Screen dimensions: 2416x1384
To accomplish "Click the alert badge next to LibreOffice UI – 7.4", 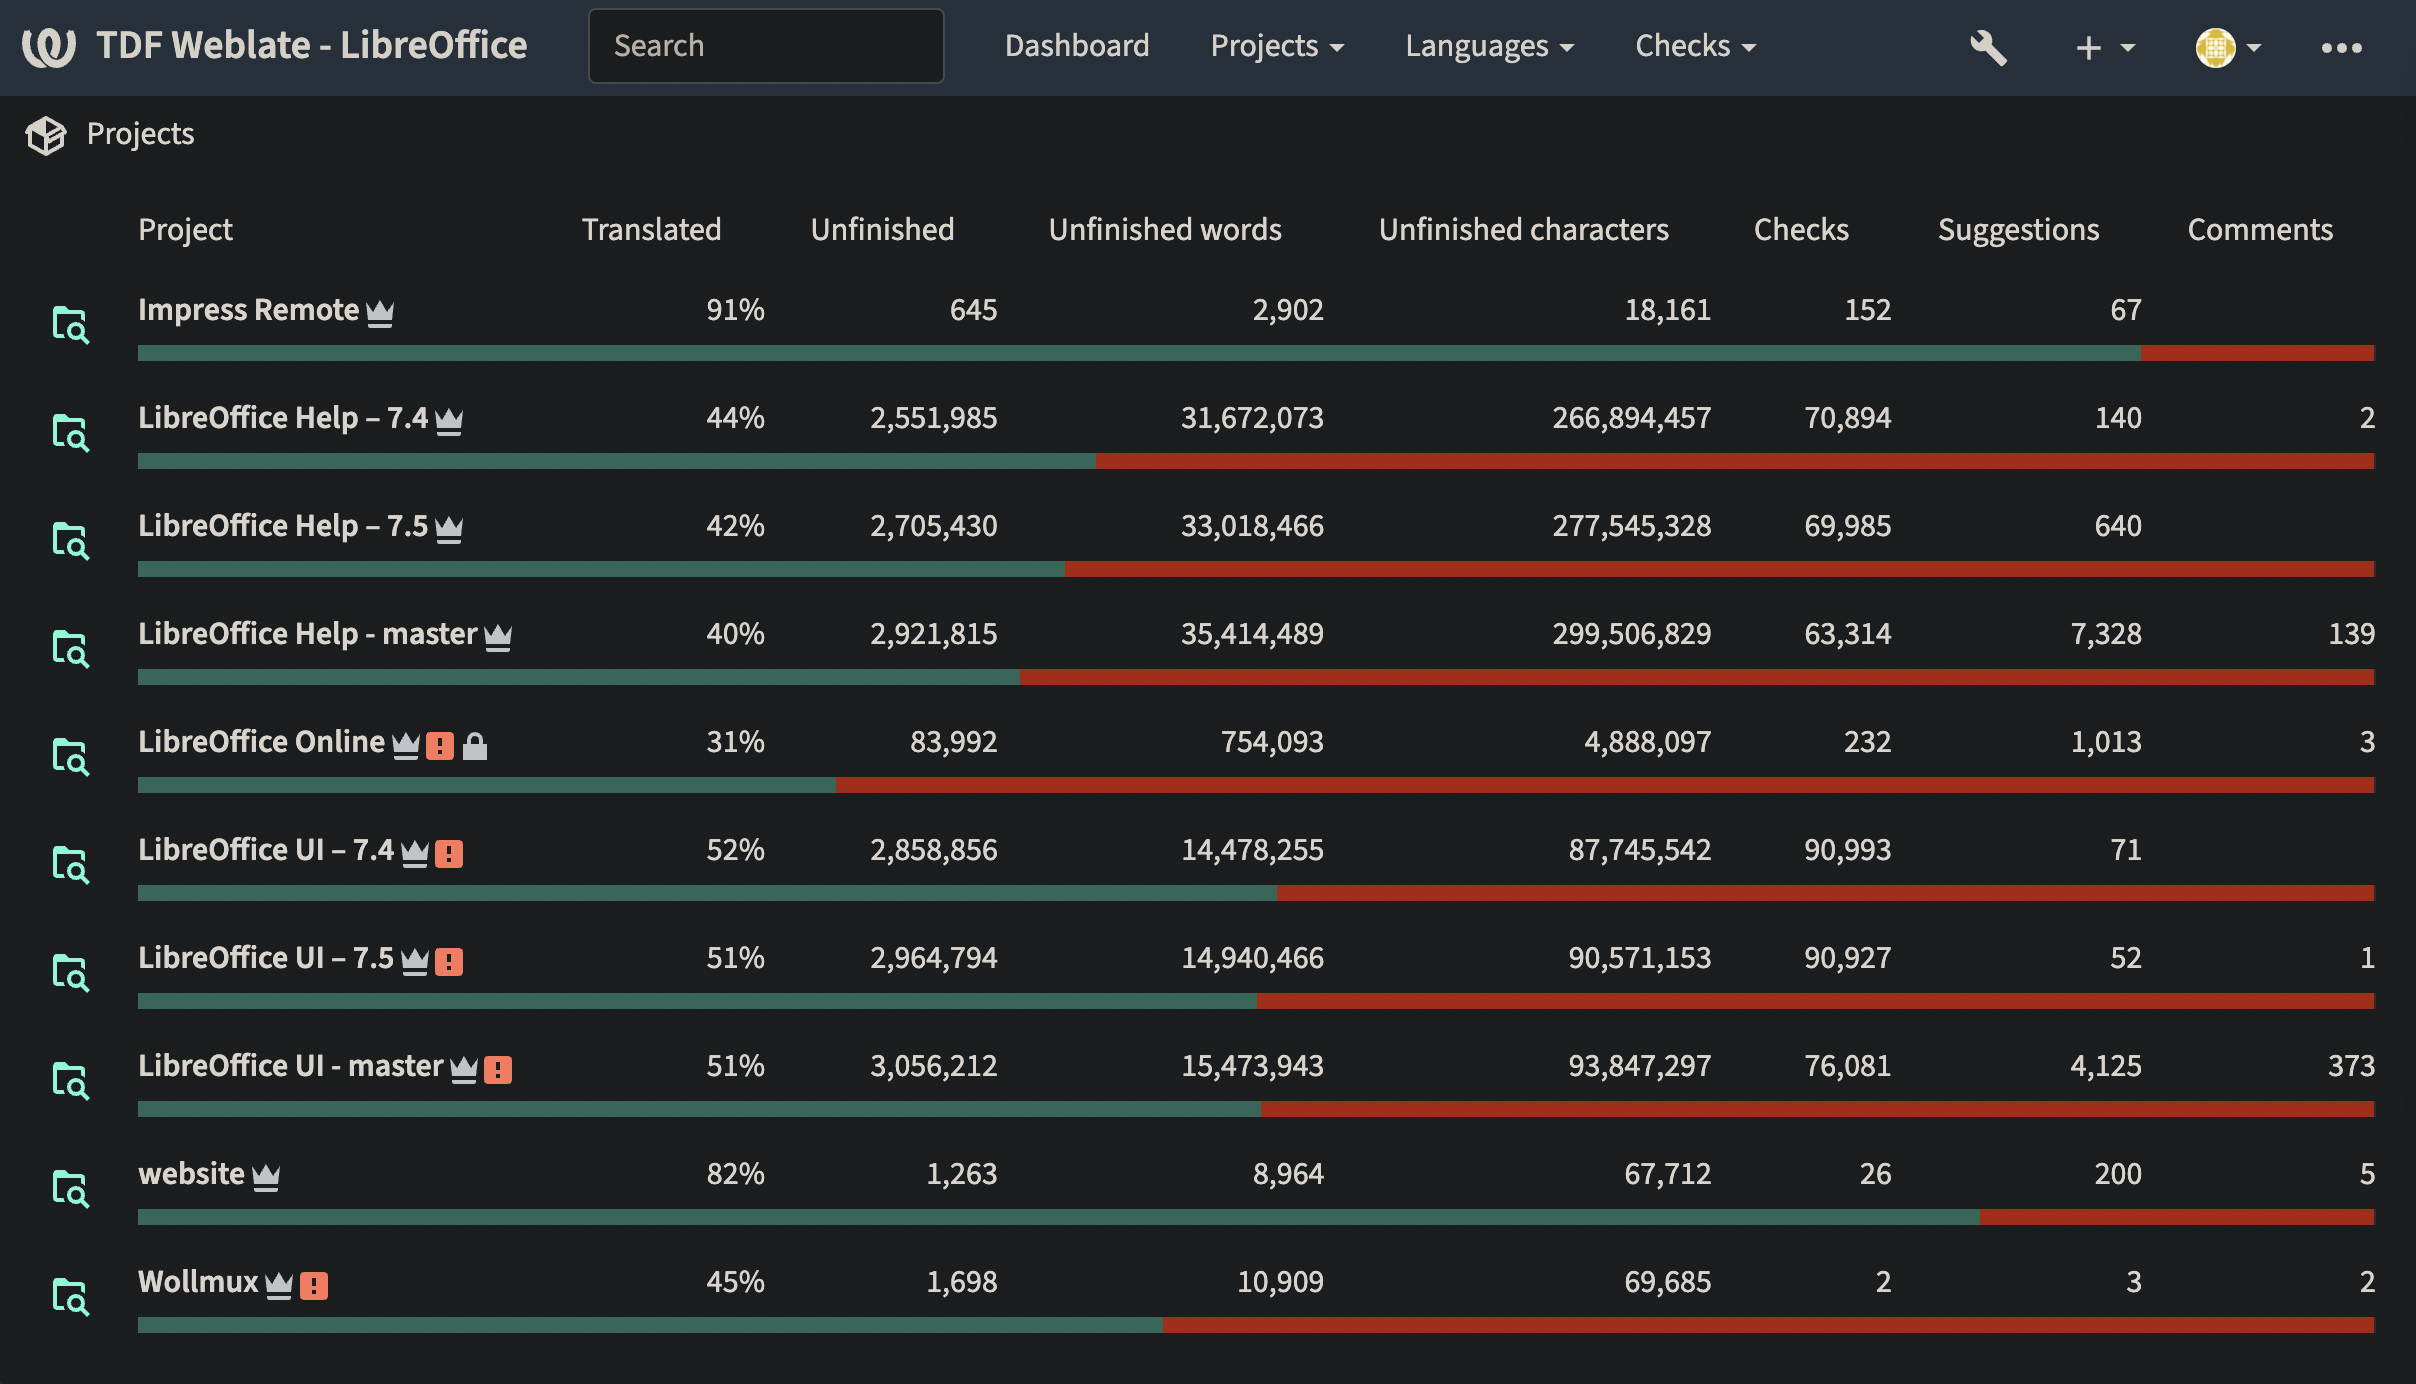I will pos(449,853).
